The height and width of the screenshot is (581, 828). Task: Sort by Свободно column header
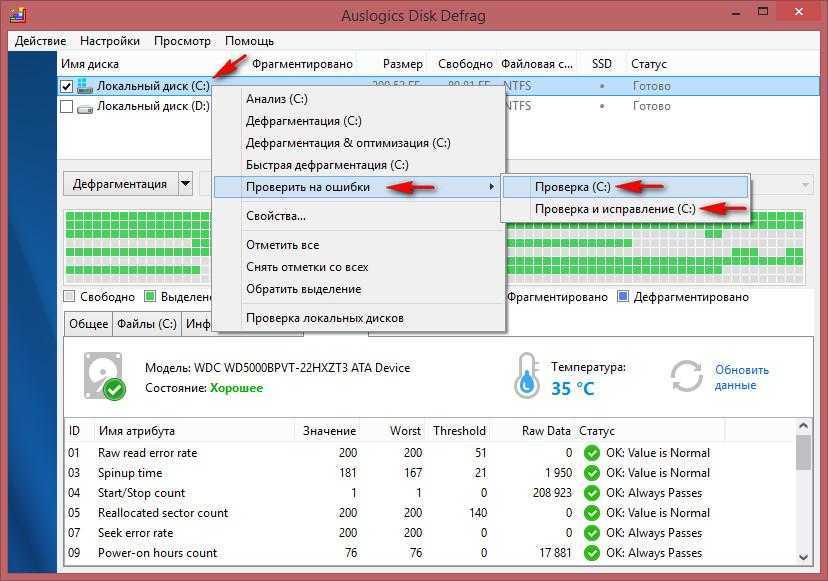tap(465, 64)
